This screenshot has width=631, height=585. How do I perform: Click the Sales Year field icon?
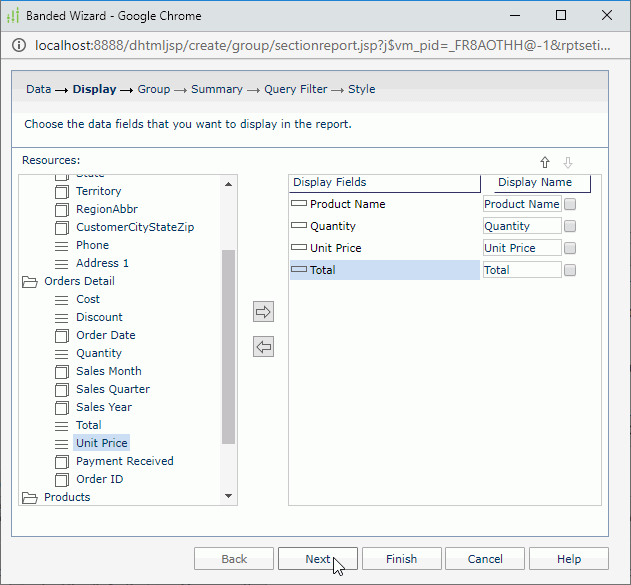[x=62, y=407]
